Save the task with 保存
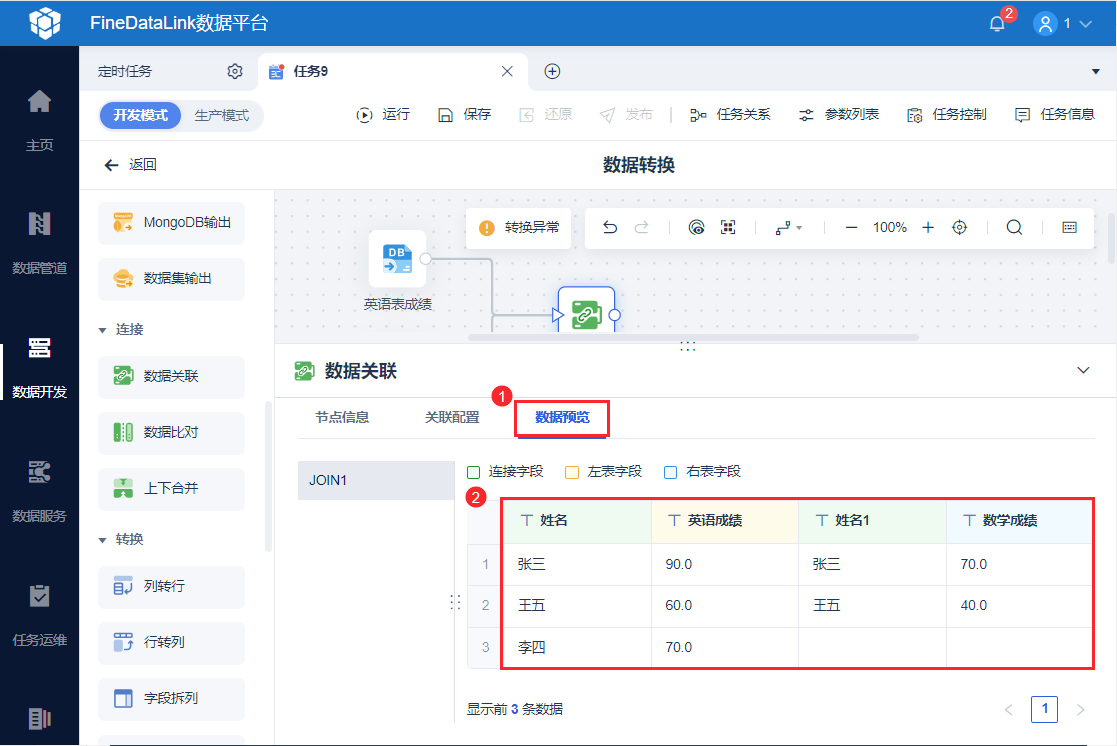 [x=464, y=115]
